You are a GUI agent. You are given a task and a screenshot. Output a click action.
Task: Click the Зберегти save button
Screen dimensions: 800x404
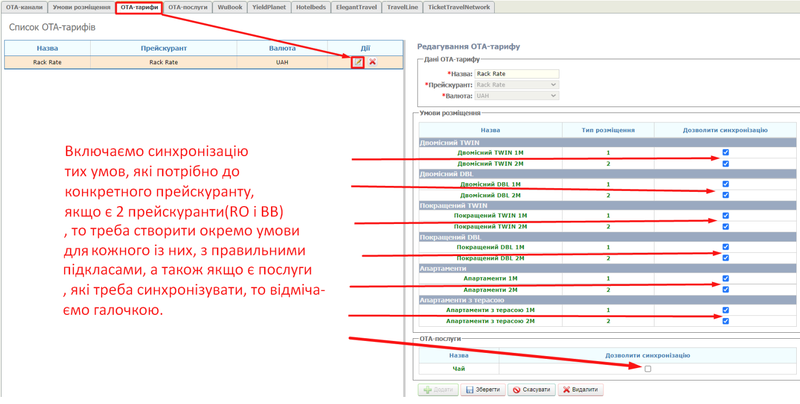tap(483, 390)
